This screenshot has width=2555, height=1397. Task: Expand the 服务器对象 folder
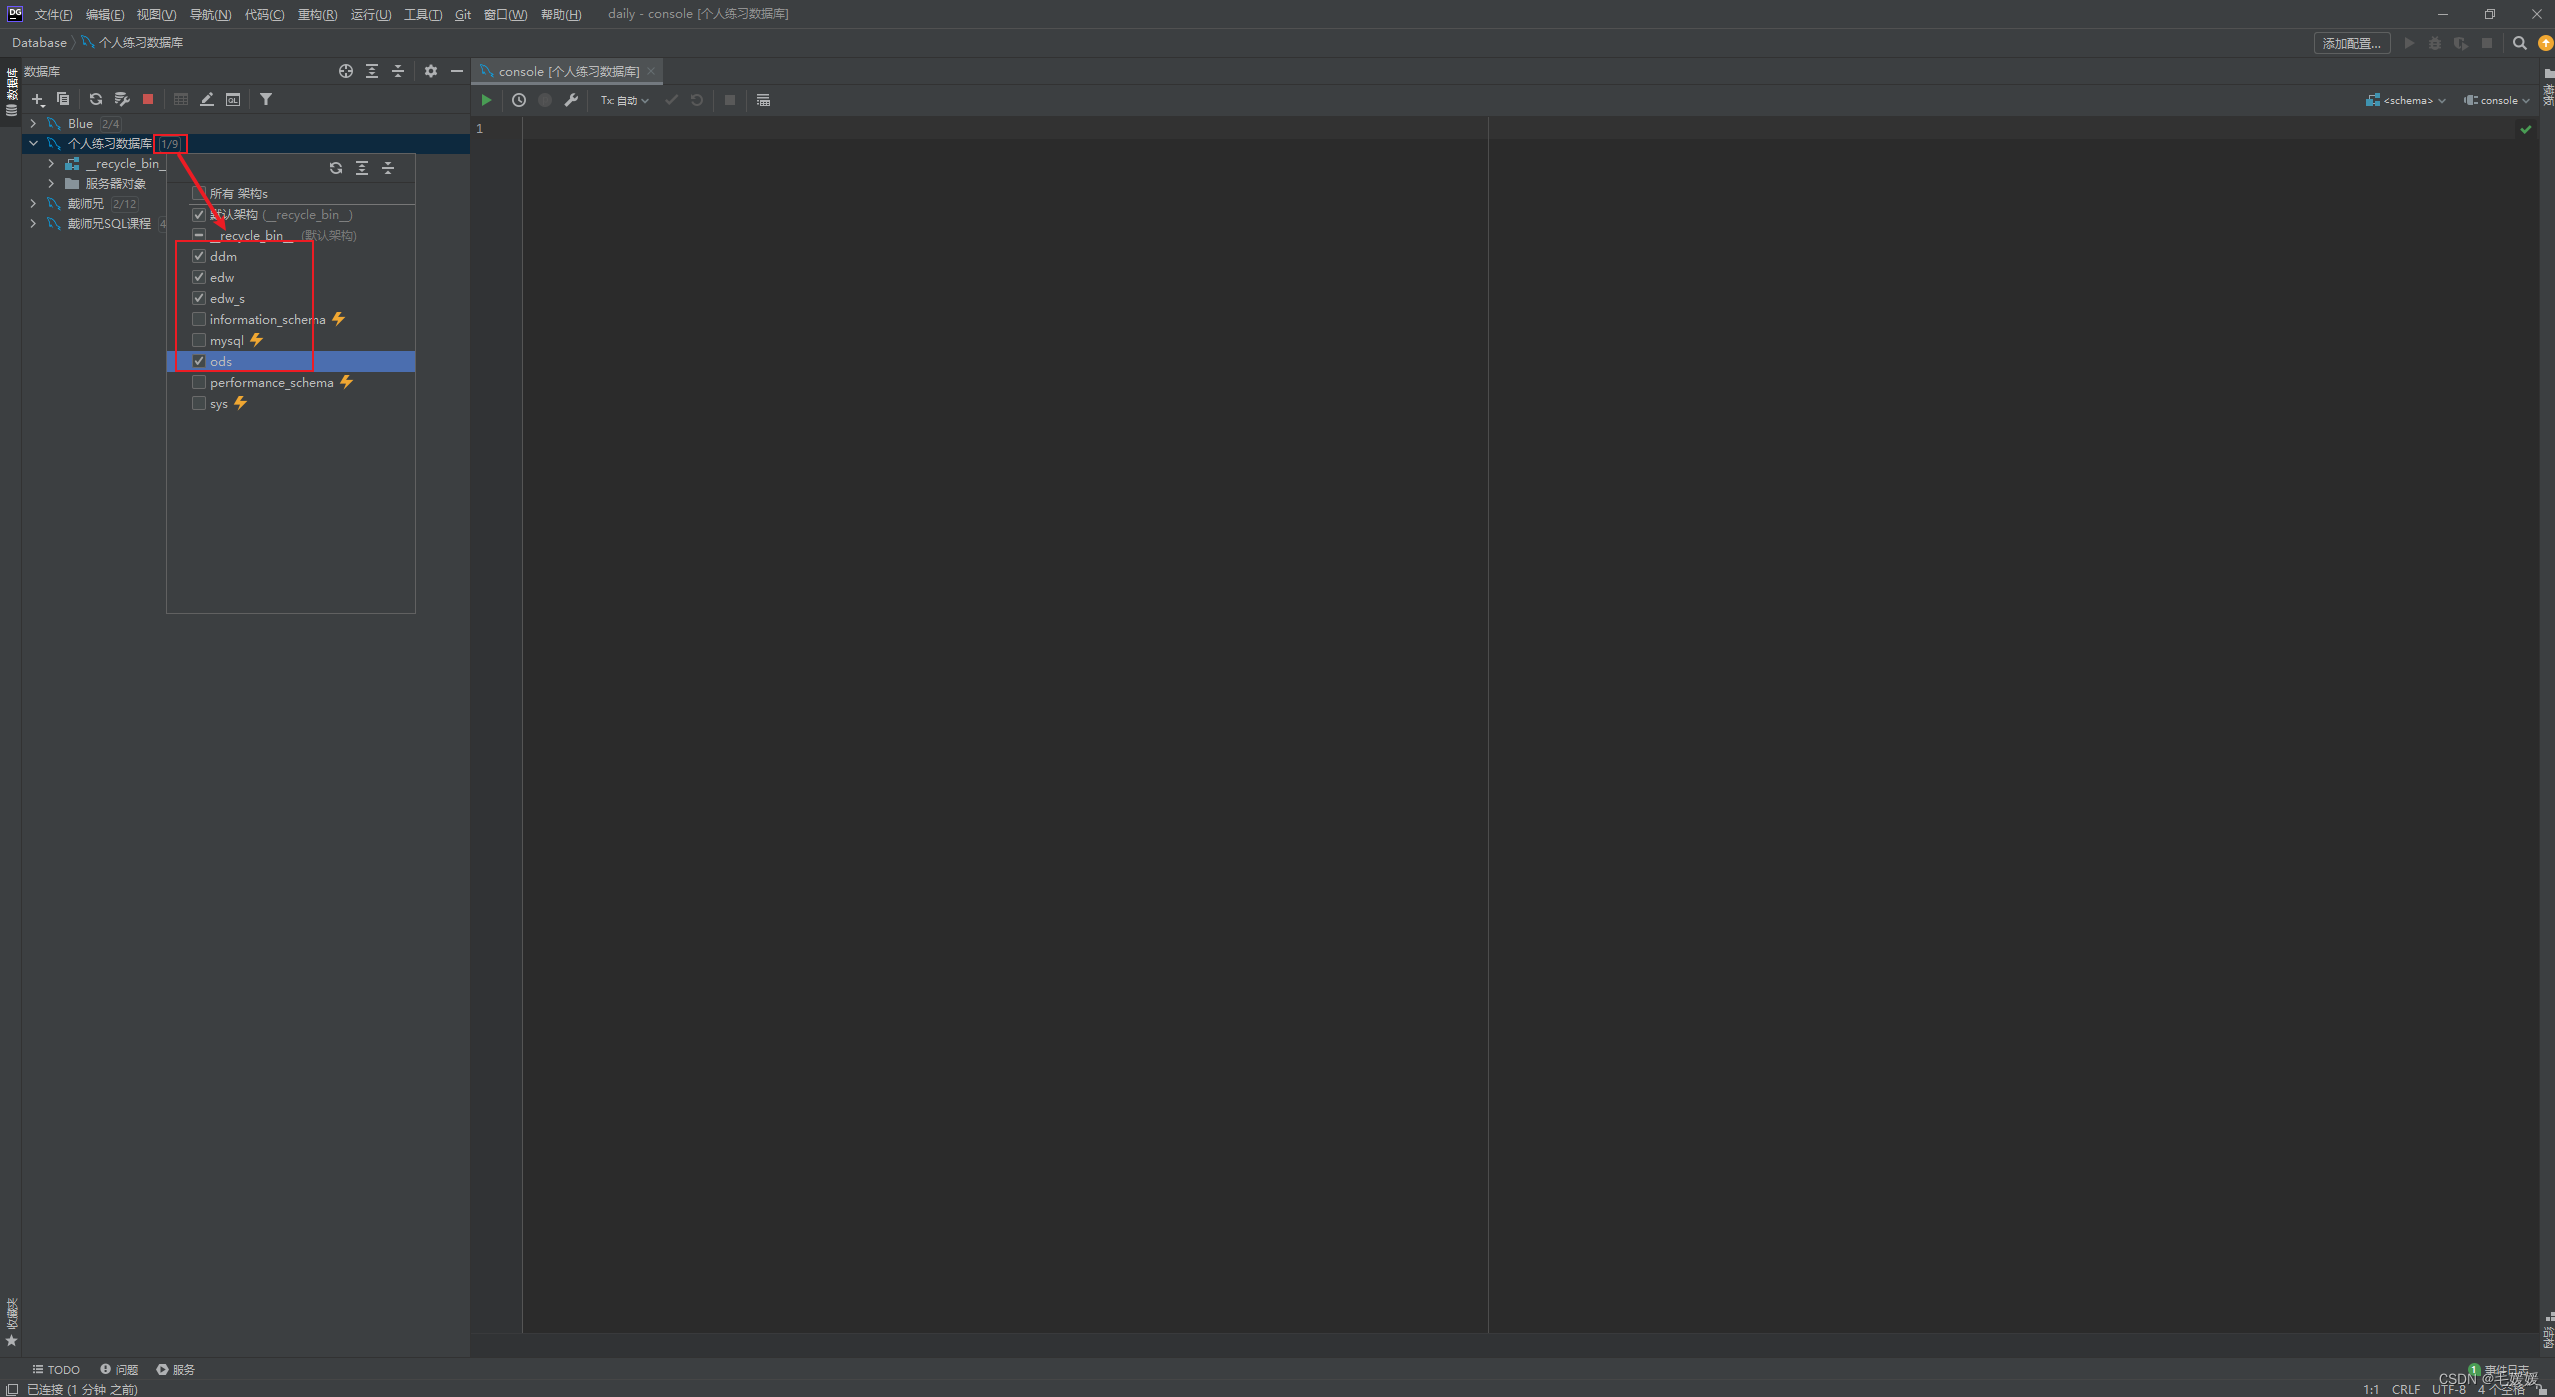click(x=51, y=183)
